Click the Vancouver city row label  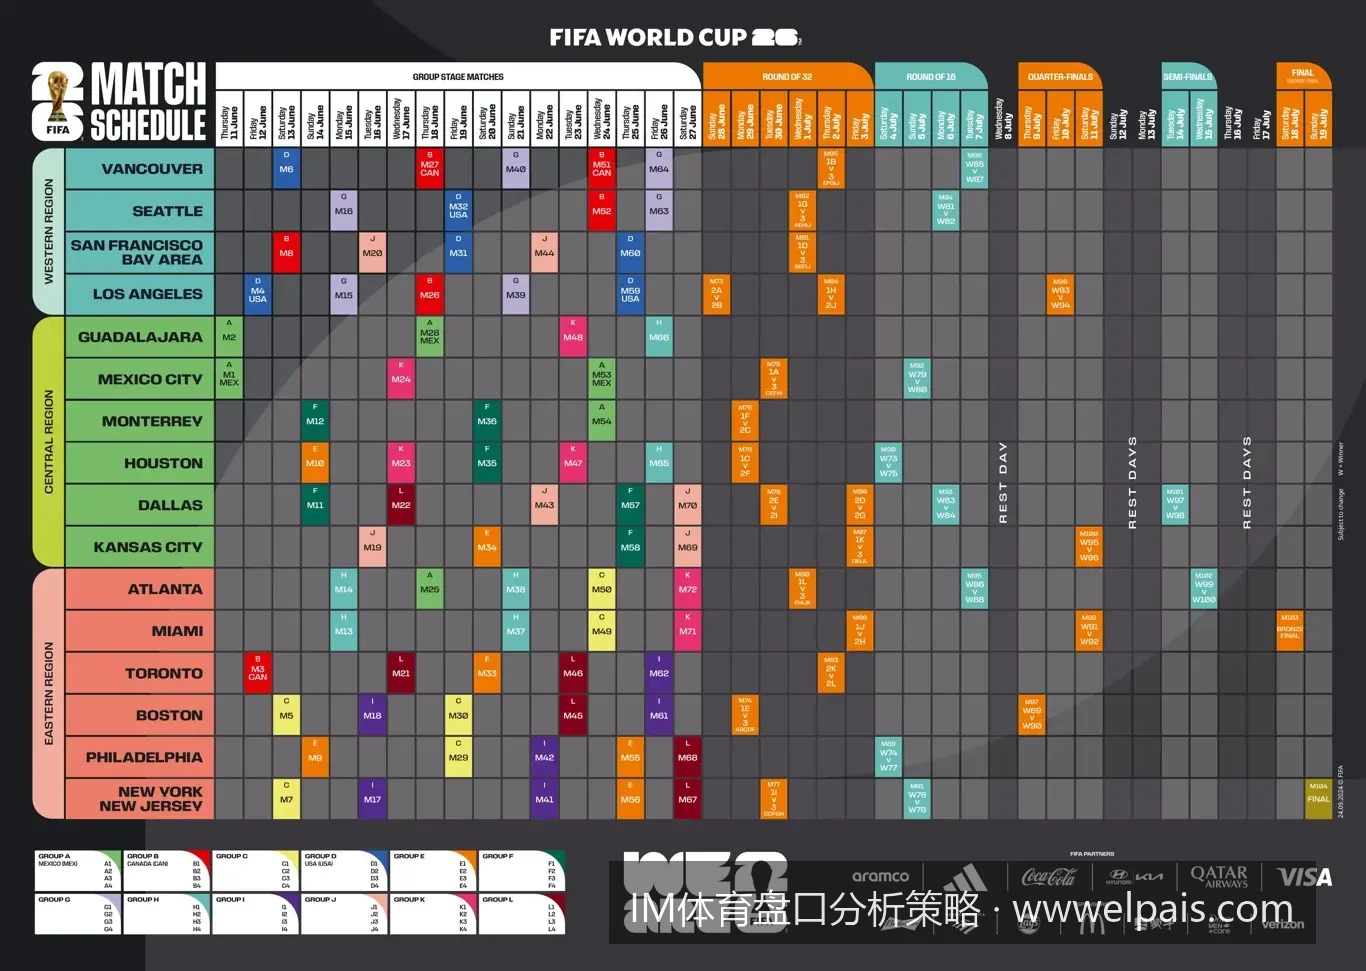click(140, 169)
